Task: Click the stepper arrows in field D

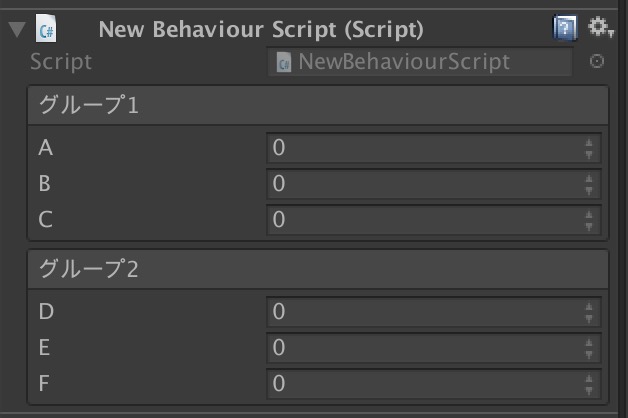Action: click(589, 313)
